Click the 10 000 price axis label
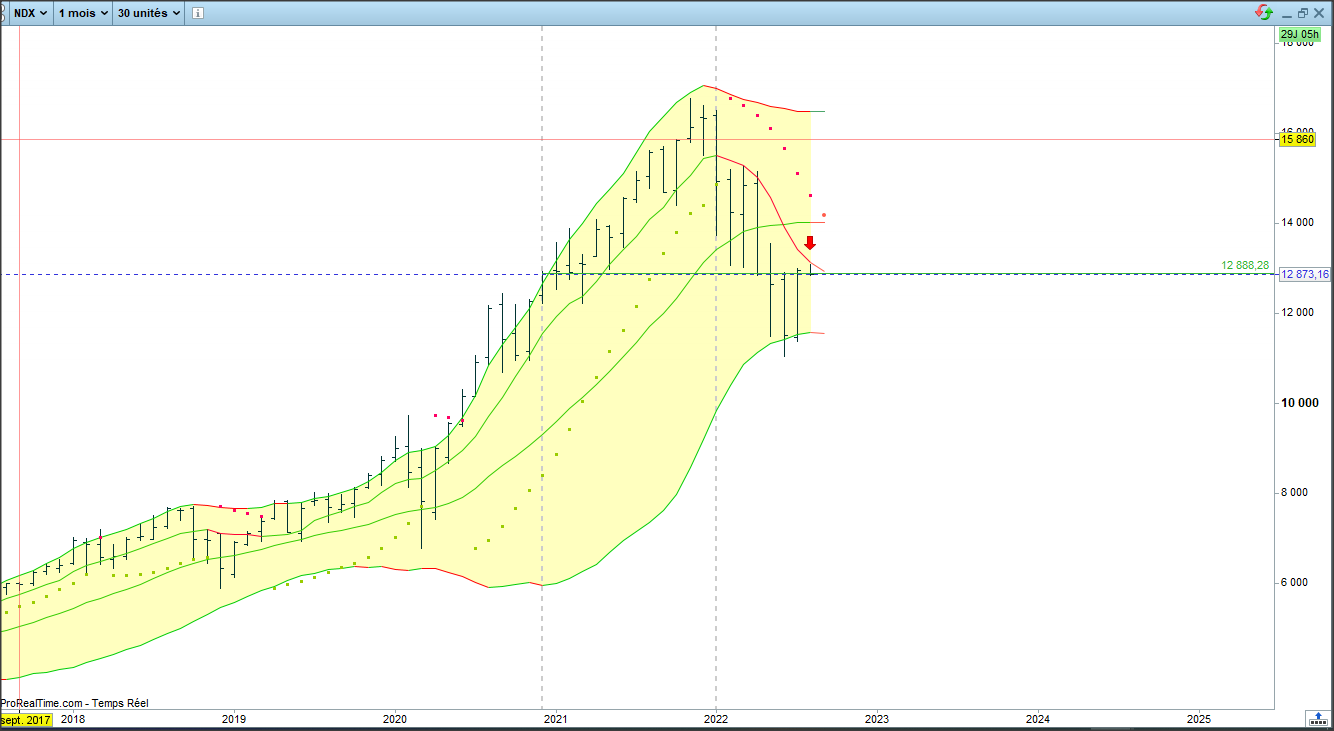1334x731 pixels. (x=1300, y=402)
